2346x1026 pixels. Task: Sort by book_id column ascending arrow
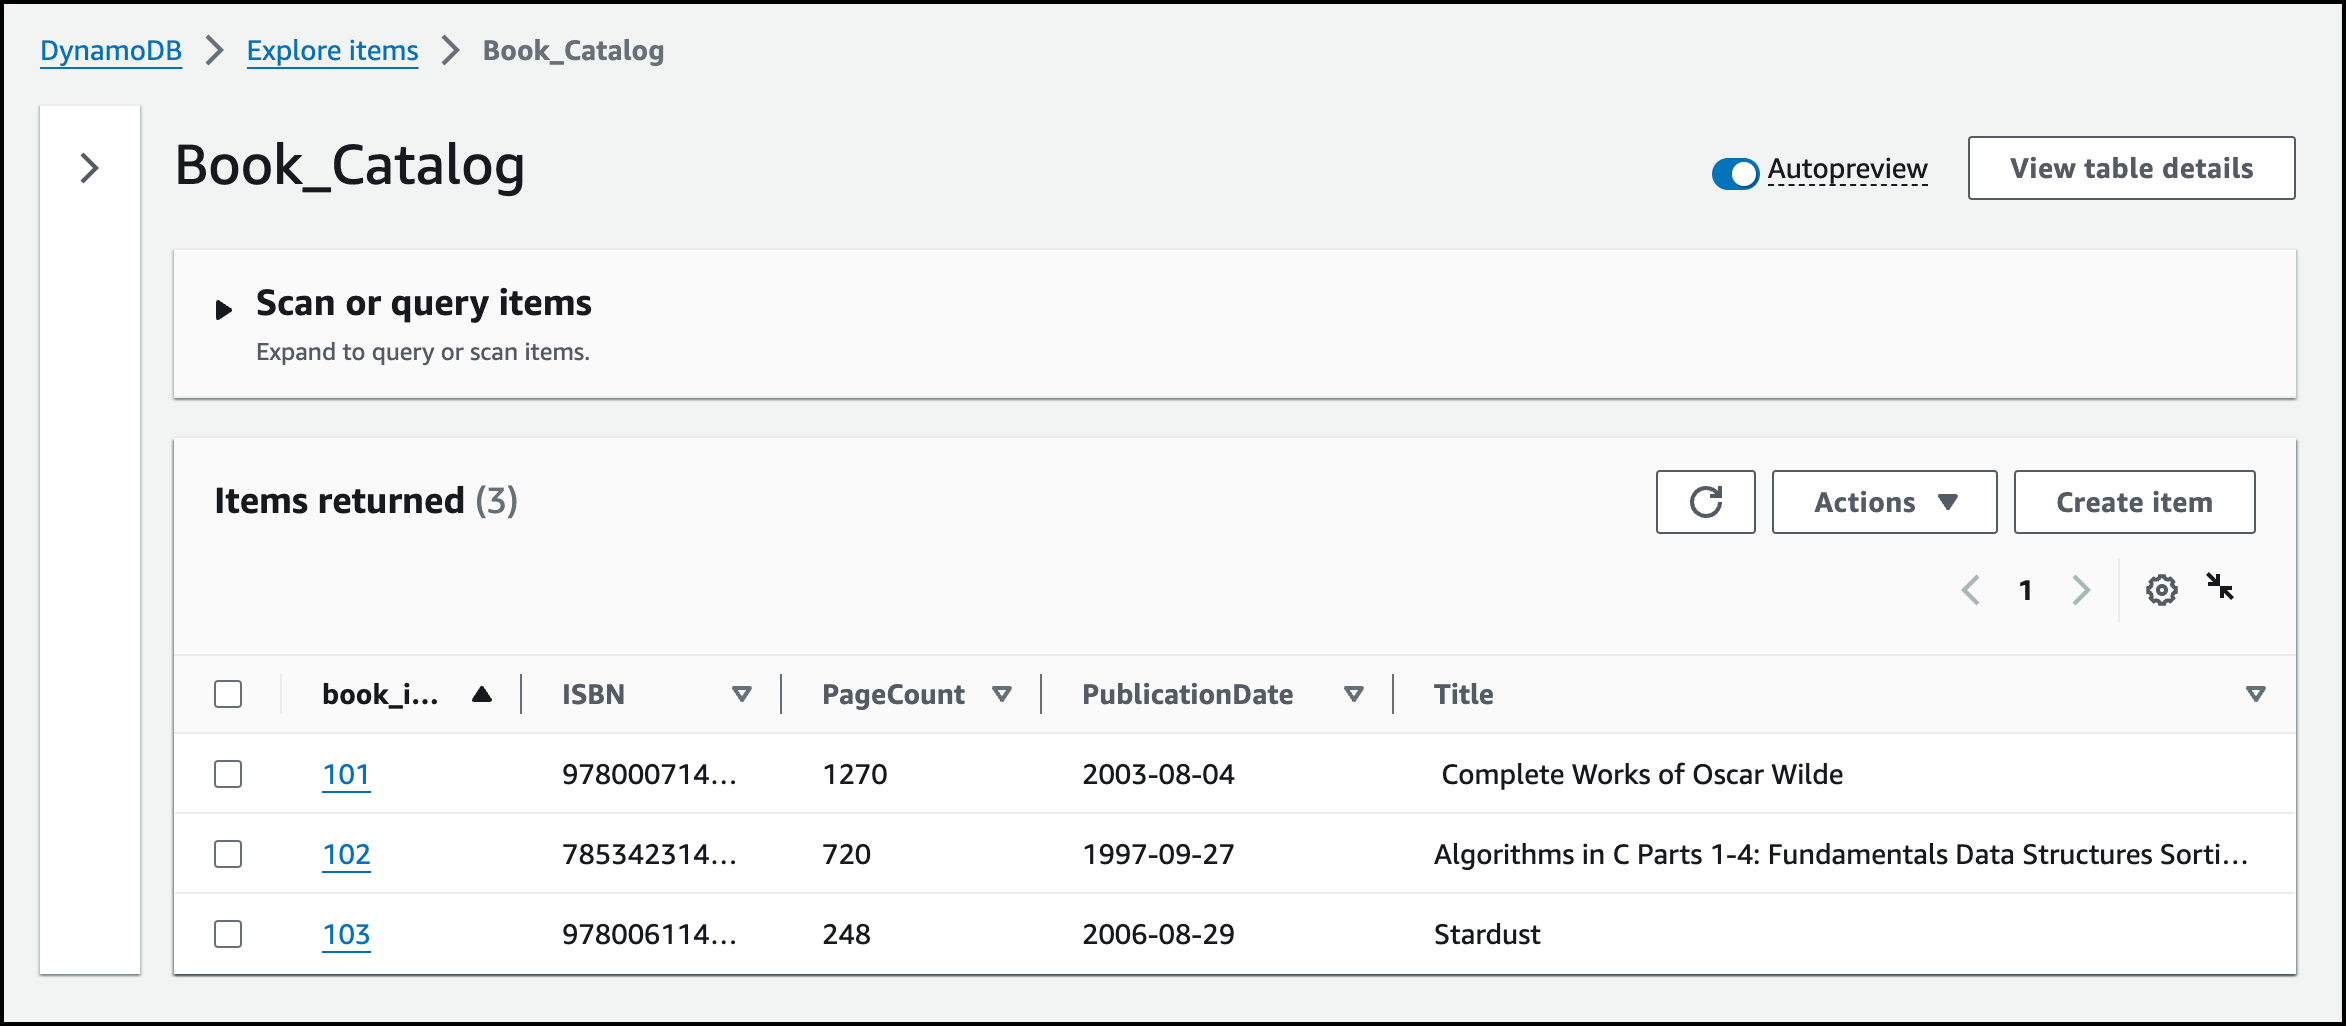[x=482, y=694]
